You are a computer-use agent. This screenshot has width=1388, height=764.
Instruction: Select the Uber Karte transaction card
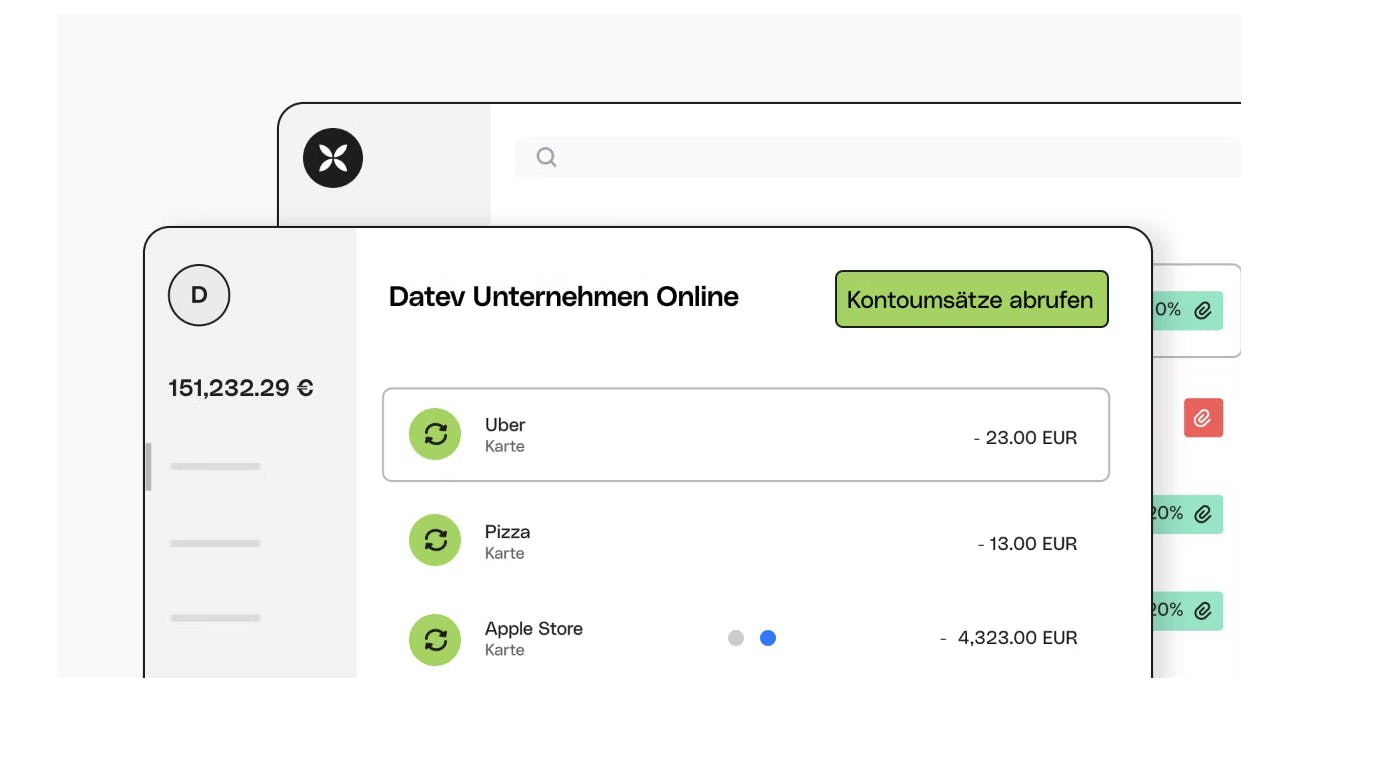[746, 434]
